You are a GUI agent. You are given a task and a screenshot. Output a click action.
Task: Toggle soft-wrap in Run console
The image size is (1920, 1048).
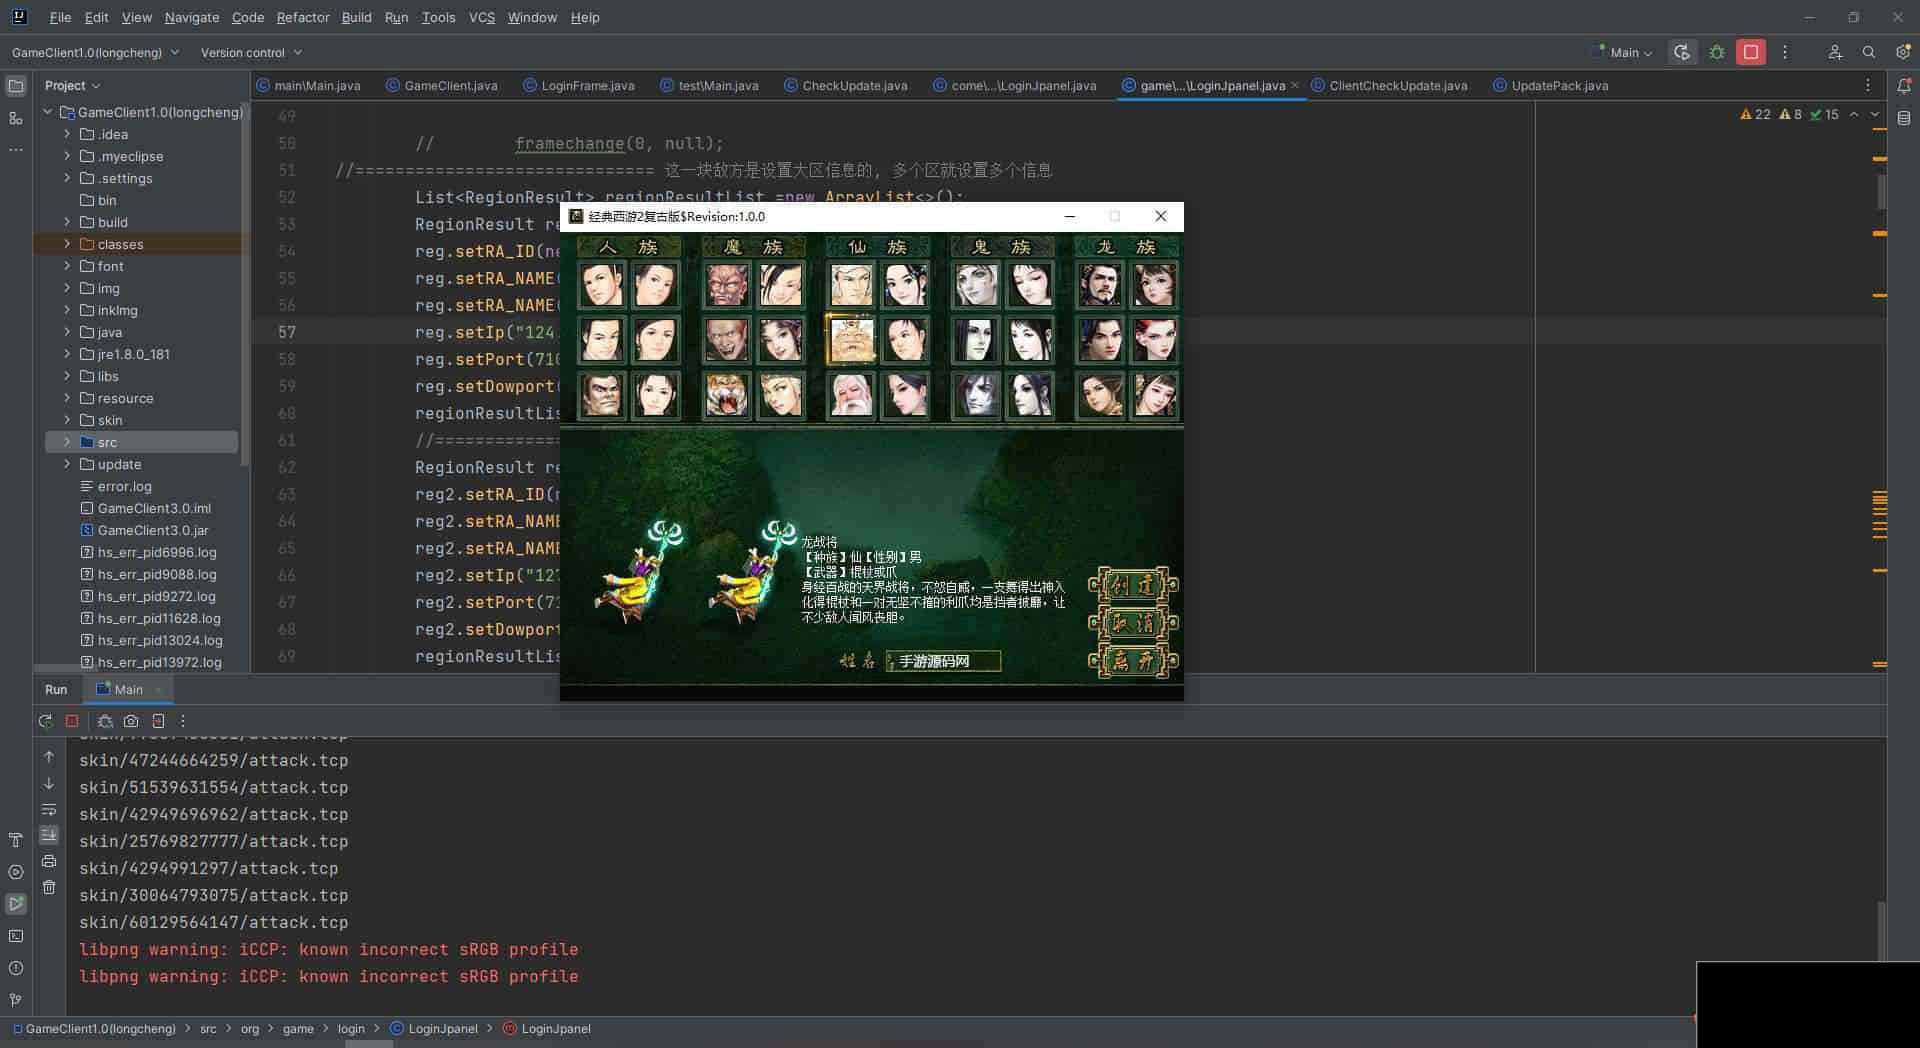click(49, 809)
